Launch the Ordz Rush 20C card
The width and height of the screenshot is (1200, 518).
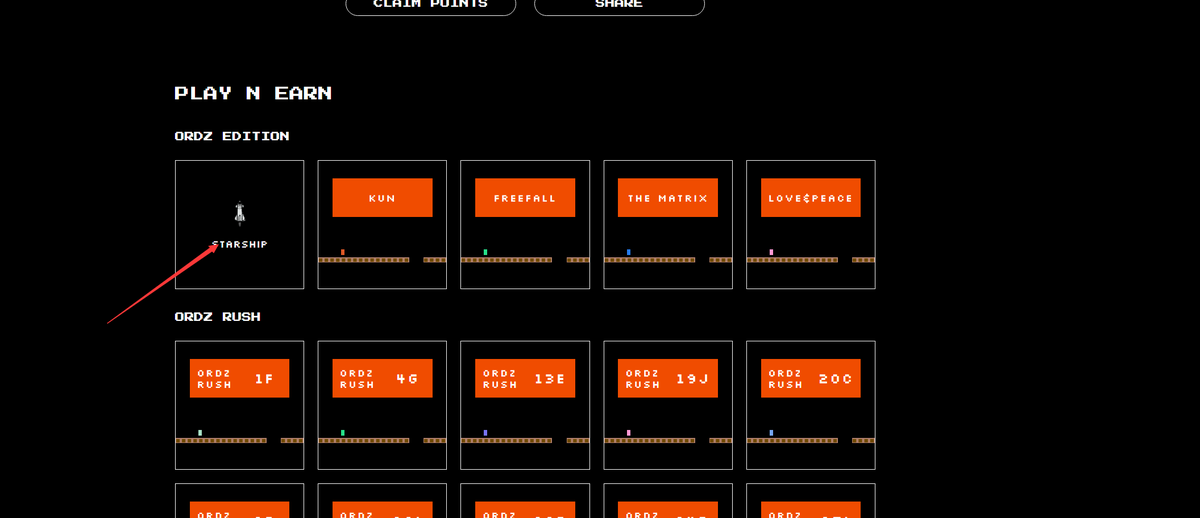pyautogui.click(x=811, y=405)
